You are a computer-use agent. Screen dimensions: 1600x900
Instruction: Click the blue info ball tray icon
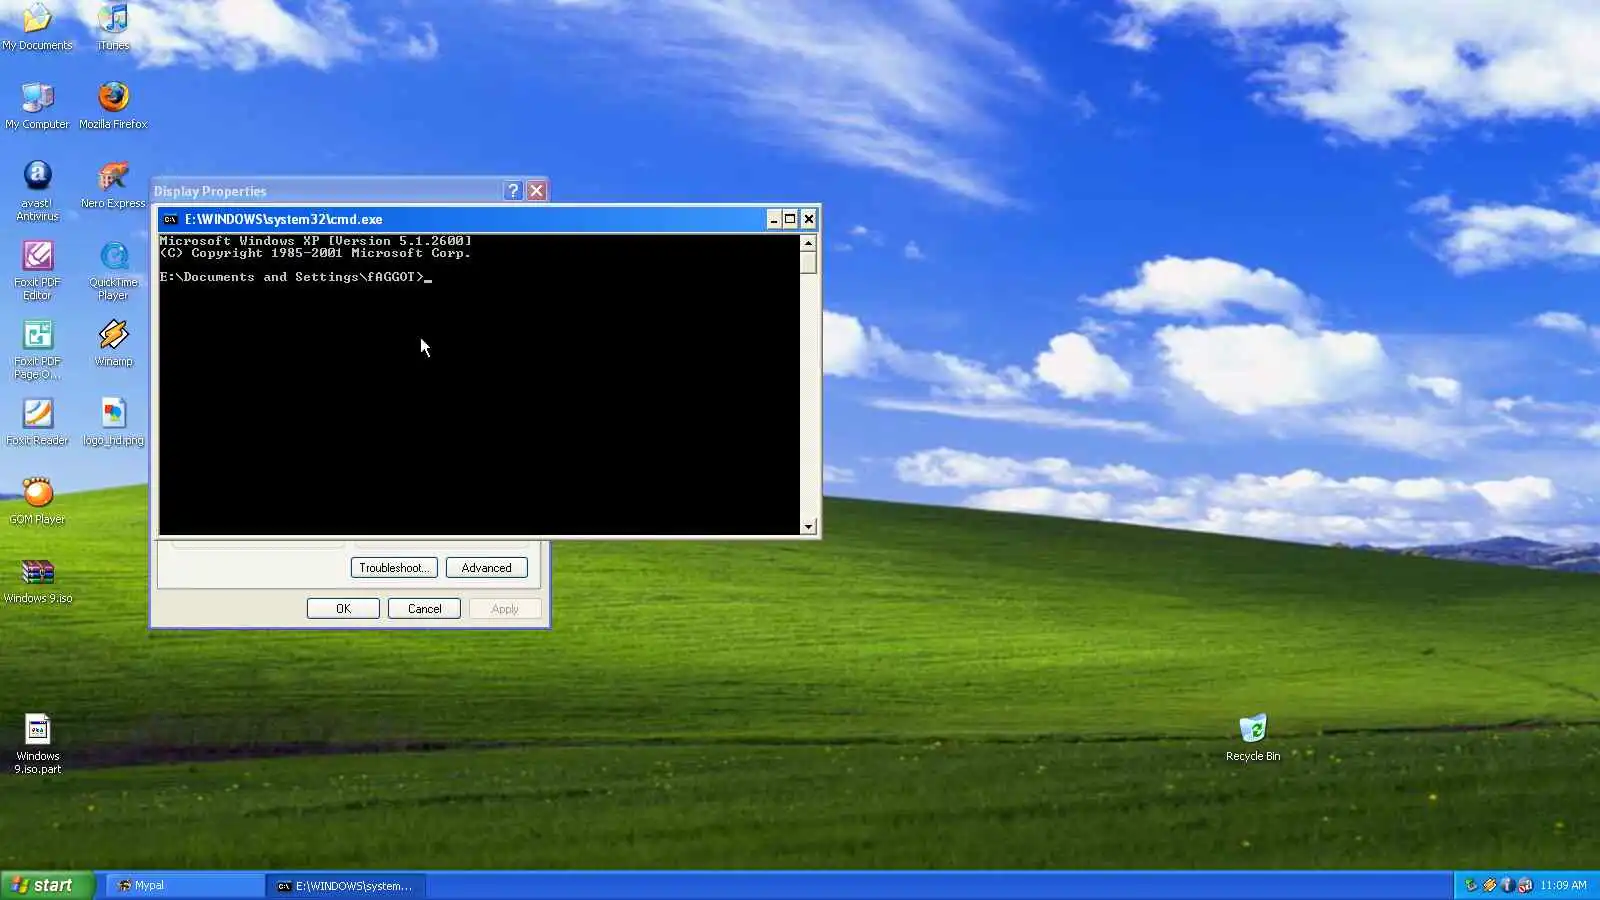point(1507,885)
